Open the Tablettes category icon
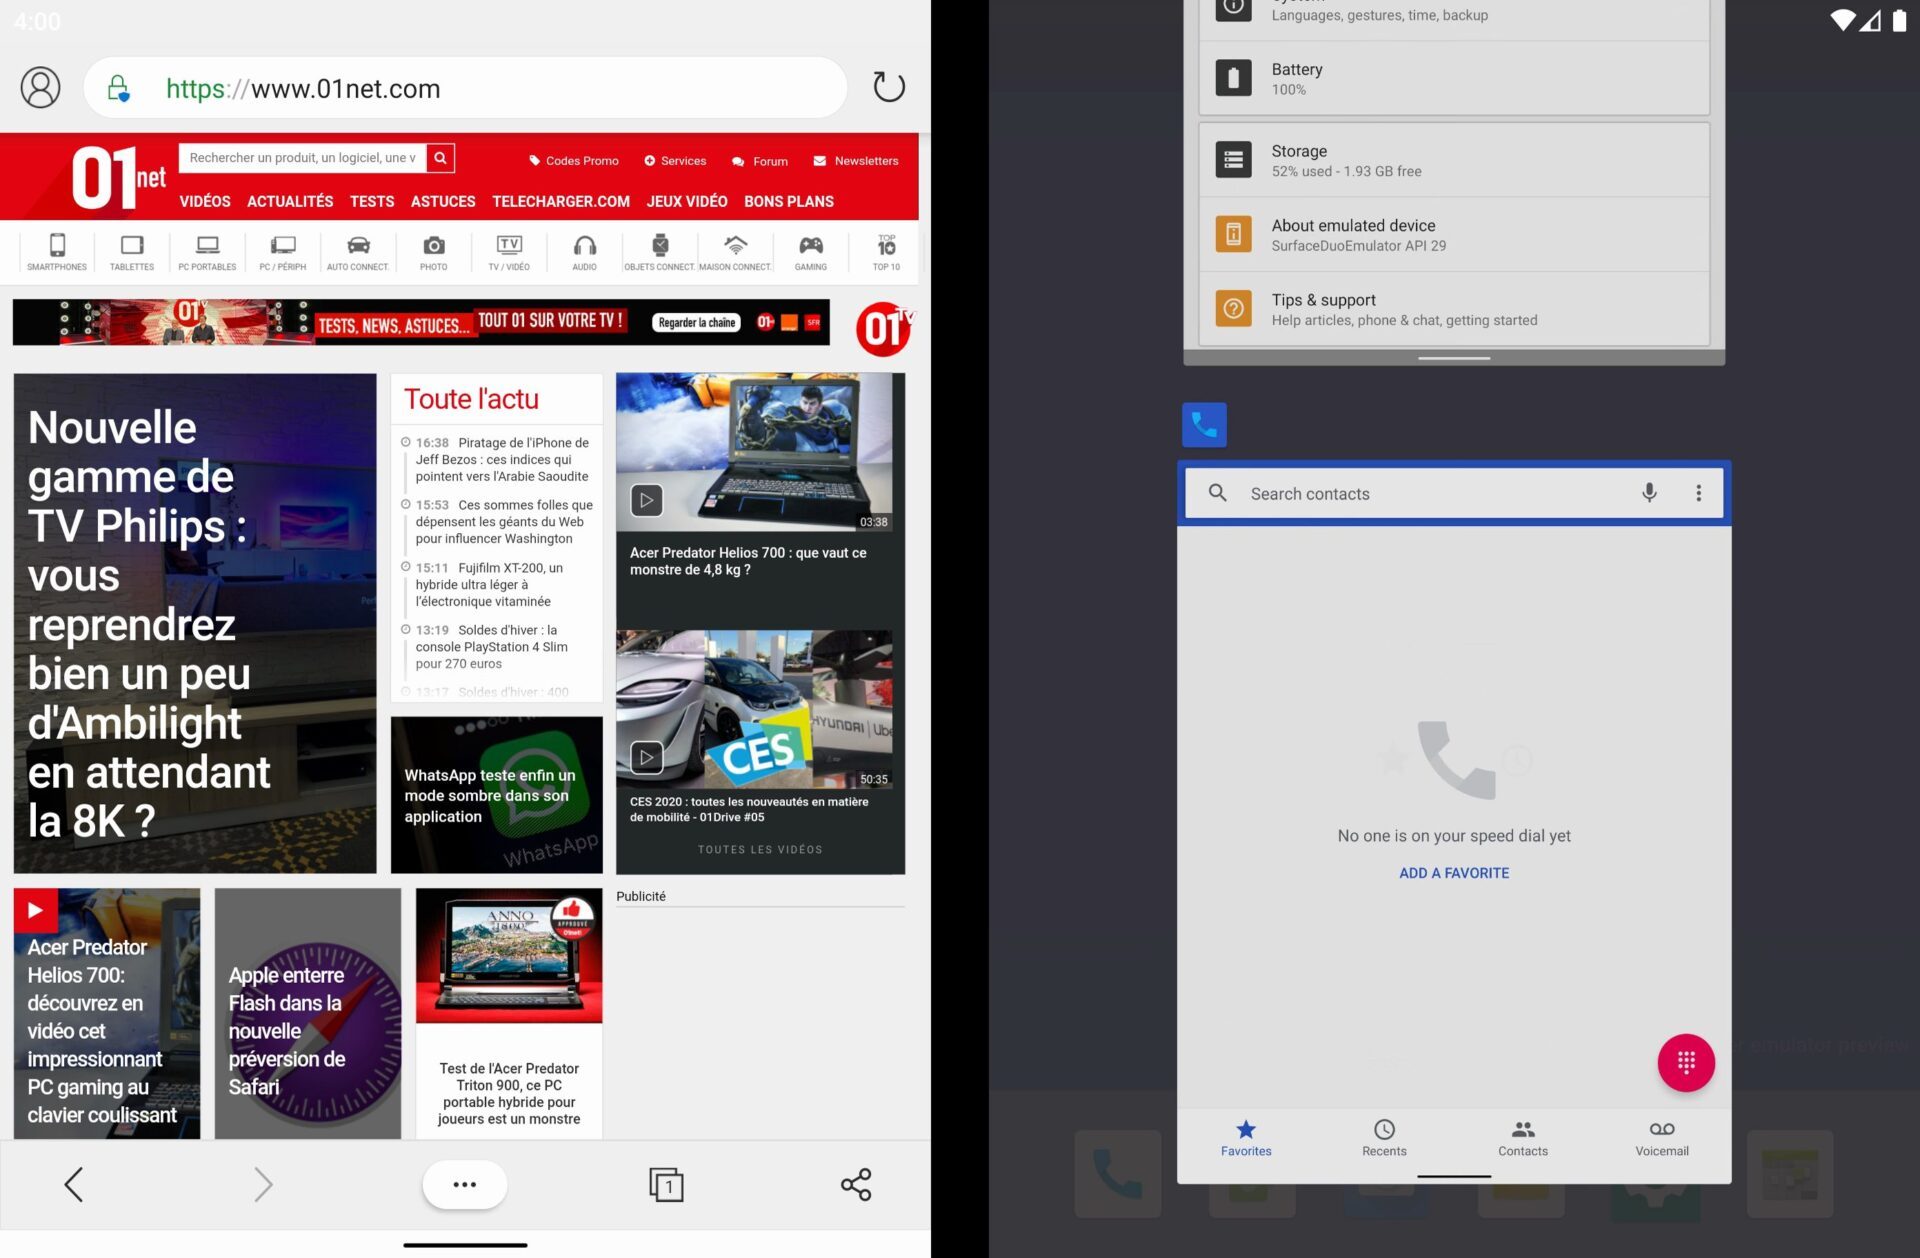Viewport: 1920px width, 1258px height. tap(132, 252)
